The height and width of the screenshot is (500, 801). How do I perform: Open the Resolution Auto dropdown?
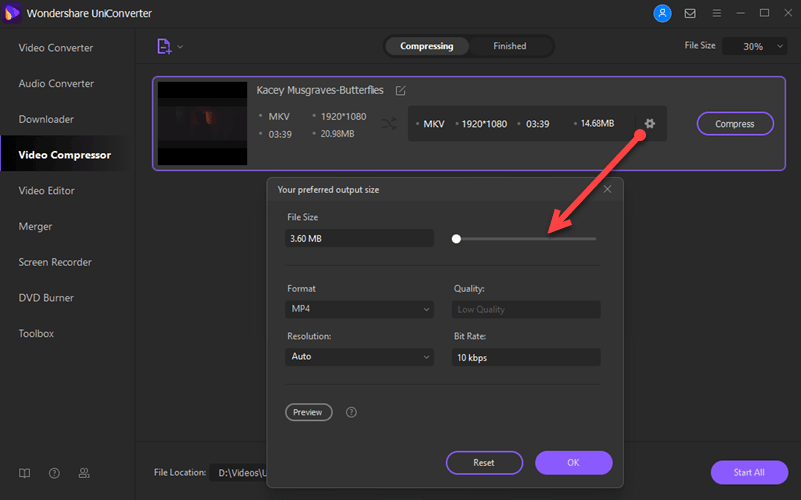click(359, 356)
